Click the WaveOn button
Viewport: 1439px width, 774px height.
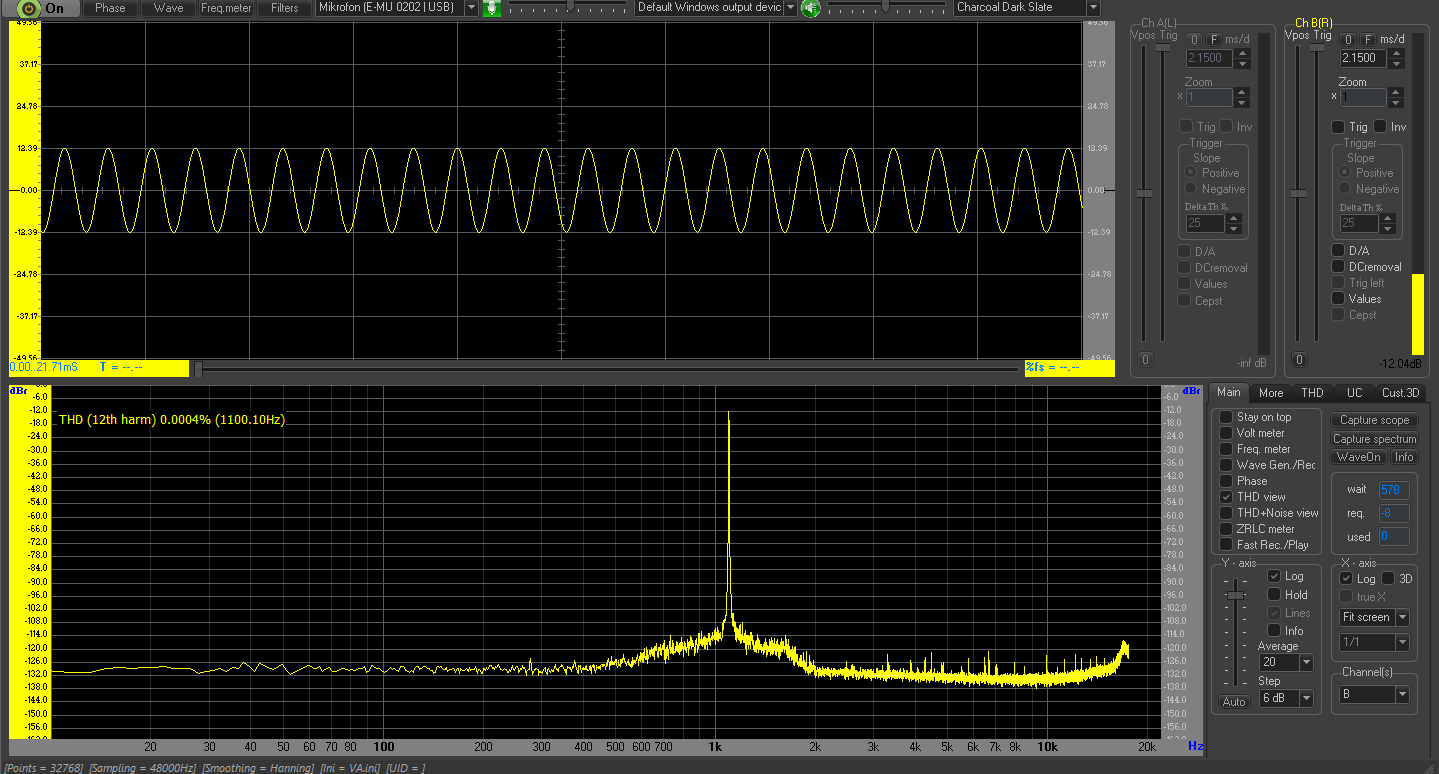[x=1358, y=457]
